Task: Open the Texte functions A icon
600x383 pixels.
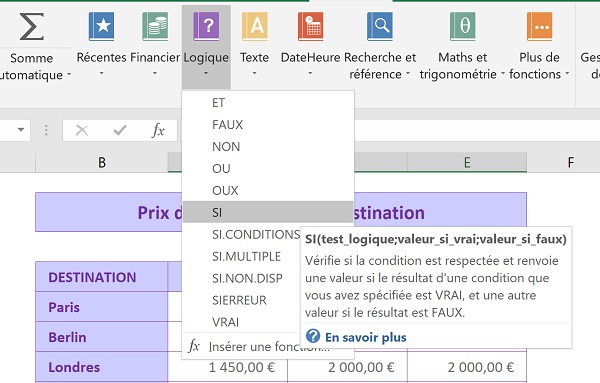Action: point(255,26)
